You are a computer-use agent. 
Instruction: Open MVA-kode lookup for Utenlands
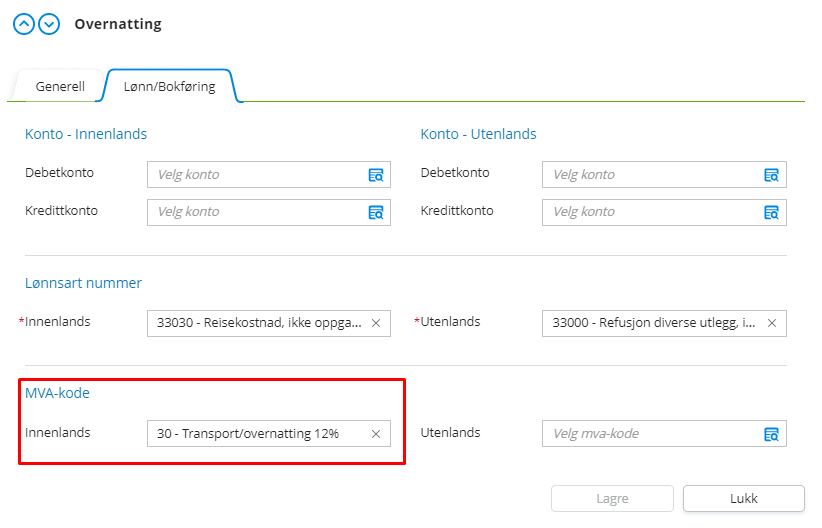click(771, 434)
